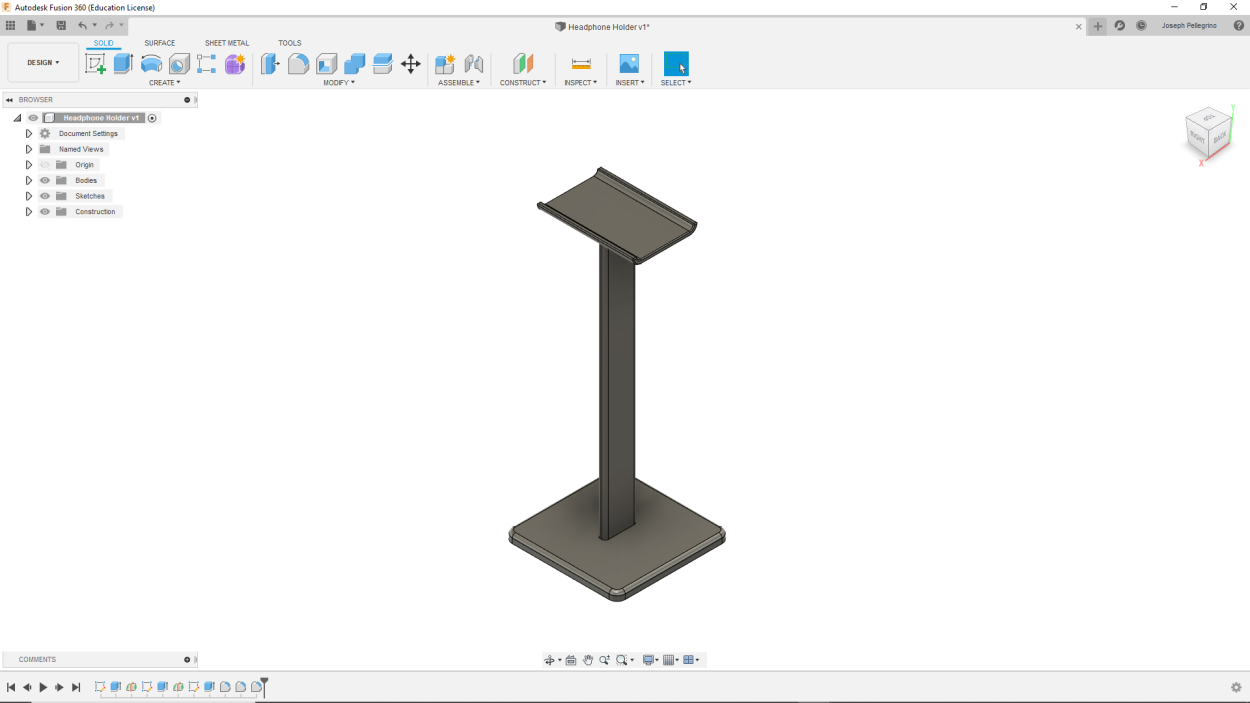Select the Insert image icon
Screen dimensions: 1250x703
[x=629, y=64]
